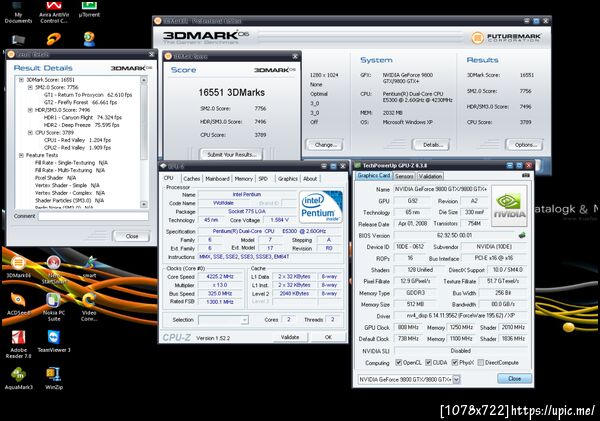This screenshot has height=421, width=600.
Task: Click the Intel Pentium logo in CPU-Z
Action: coord(320,207)
